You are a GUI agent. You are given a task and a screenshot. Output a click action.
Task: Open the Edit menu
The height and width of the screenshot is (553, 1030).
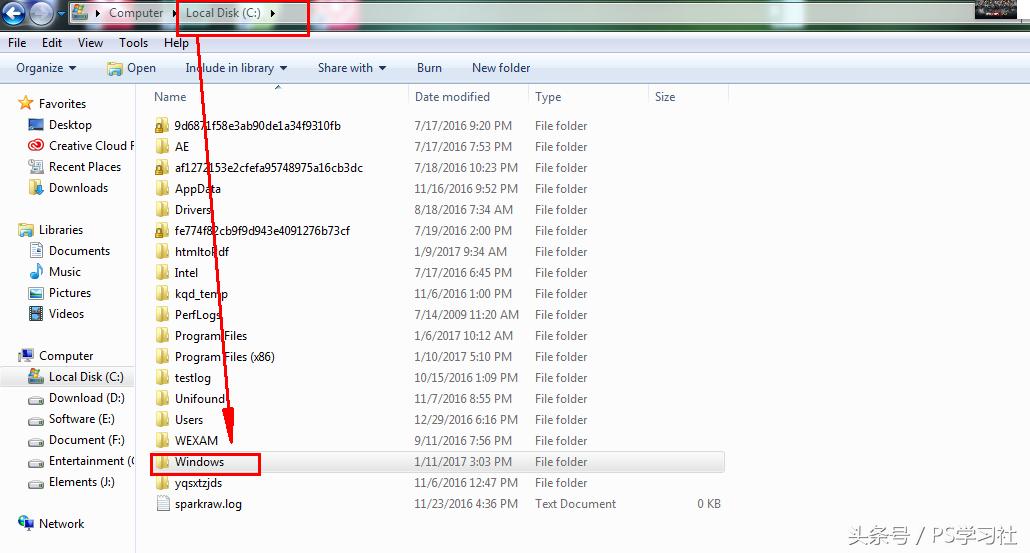coord(52,43)
